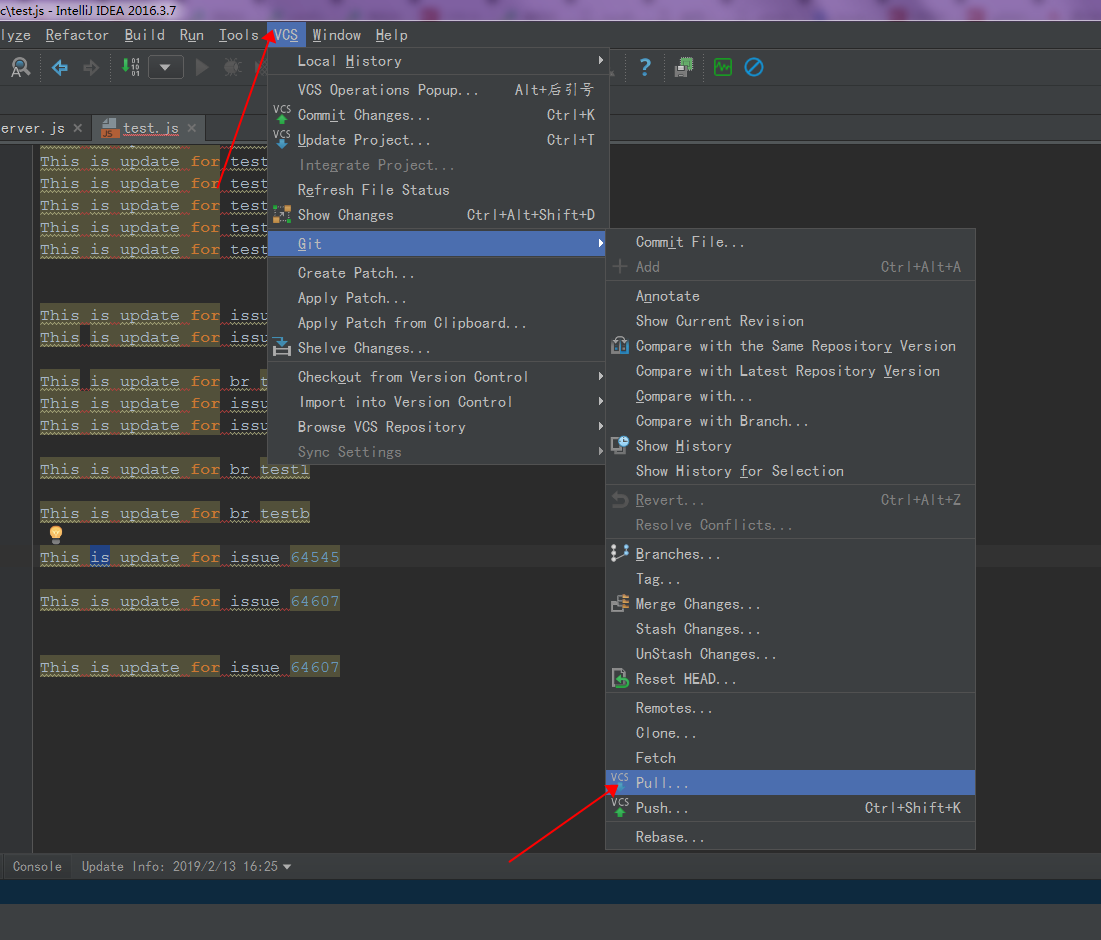Screen dimensions: 1101x940
Task: Click the Debug bug icon
Action: 232,67
